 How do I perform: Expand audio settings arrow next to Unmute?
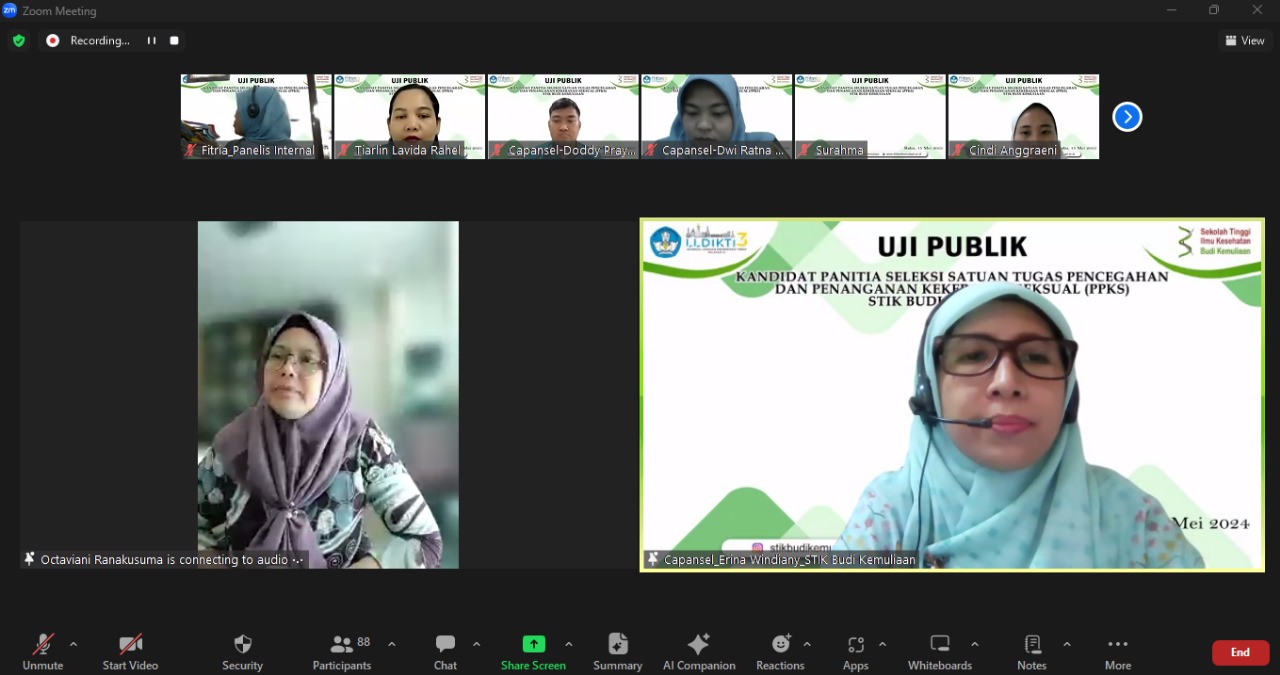pos(73,644)
